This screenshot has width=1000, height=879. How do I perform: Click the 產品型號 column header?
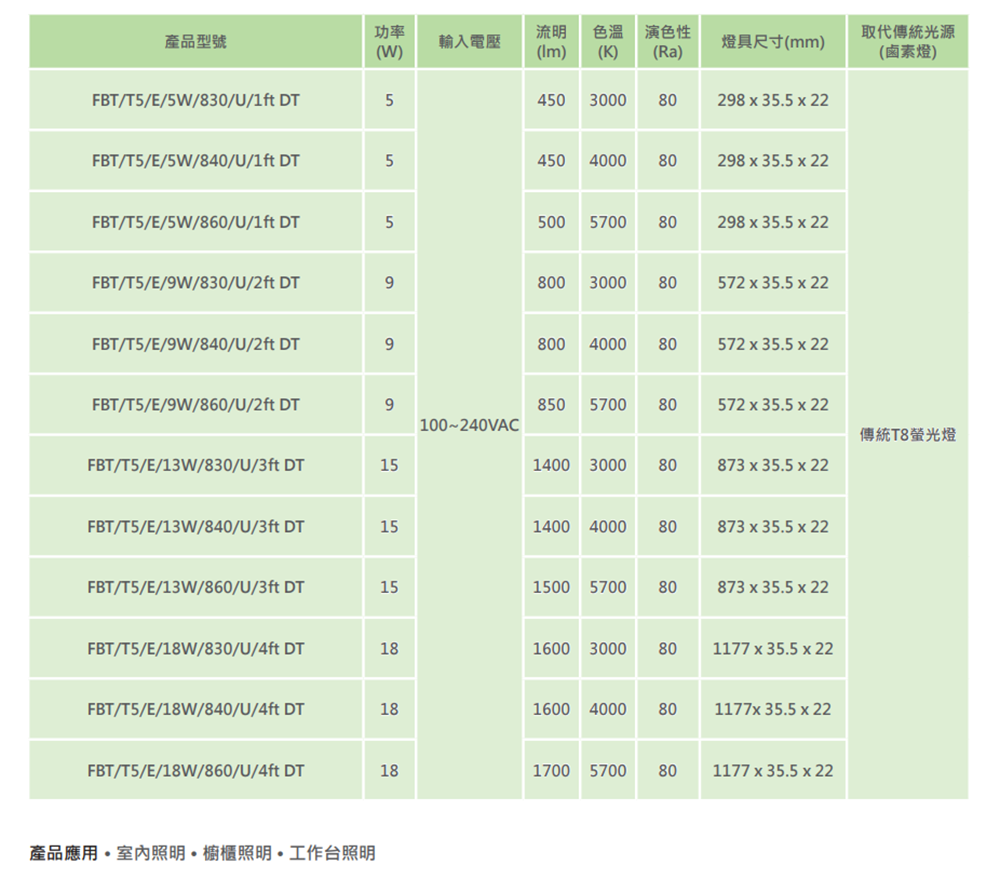pos(196,41)
